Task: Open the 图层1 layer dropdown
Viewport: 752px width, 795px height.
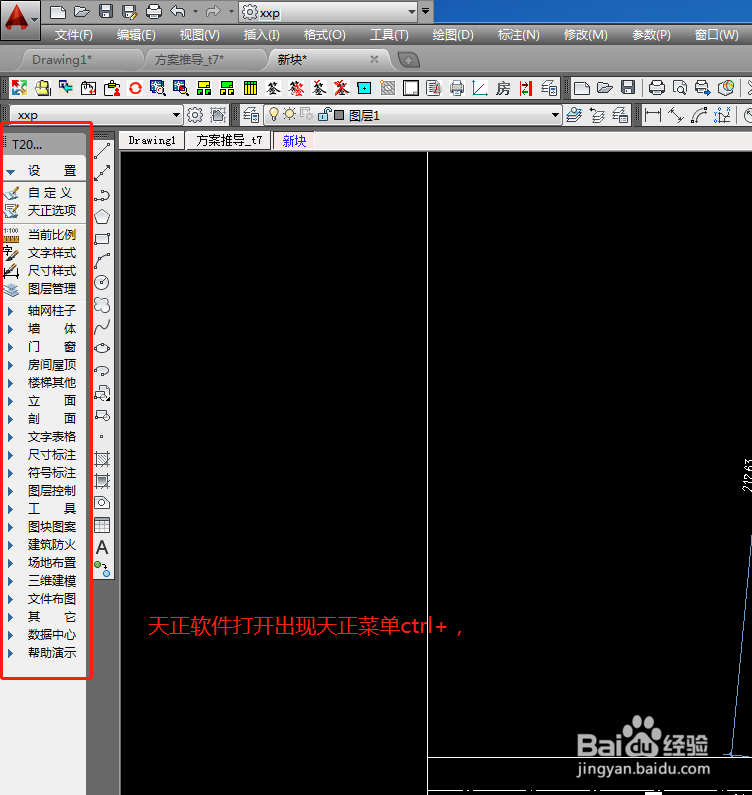Action: click(555, 115)
